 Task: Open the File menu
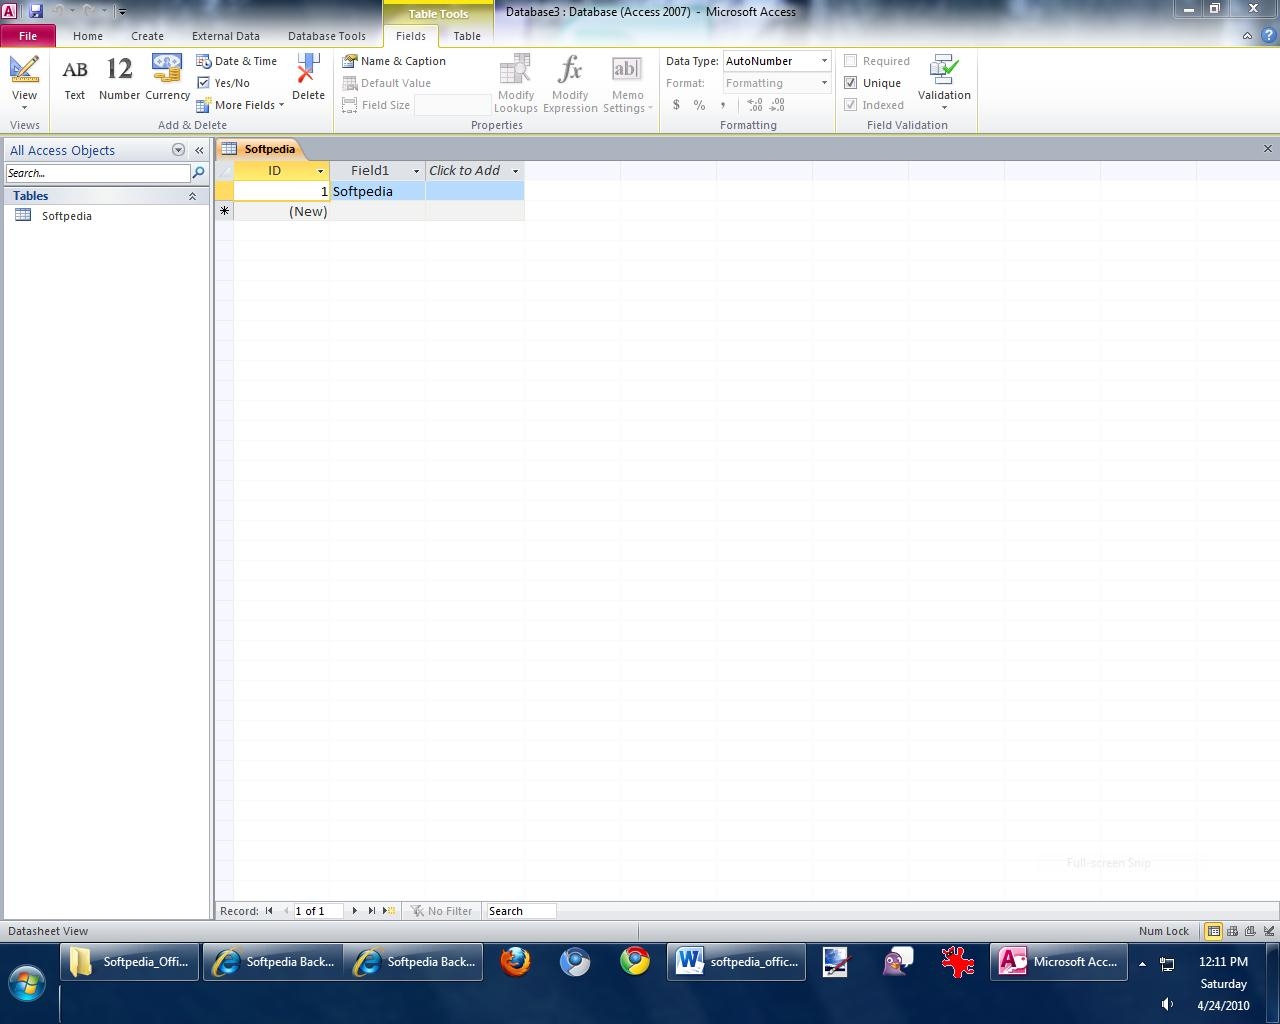click(x=28, y=36)
